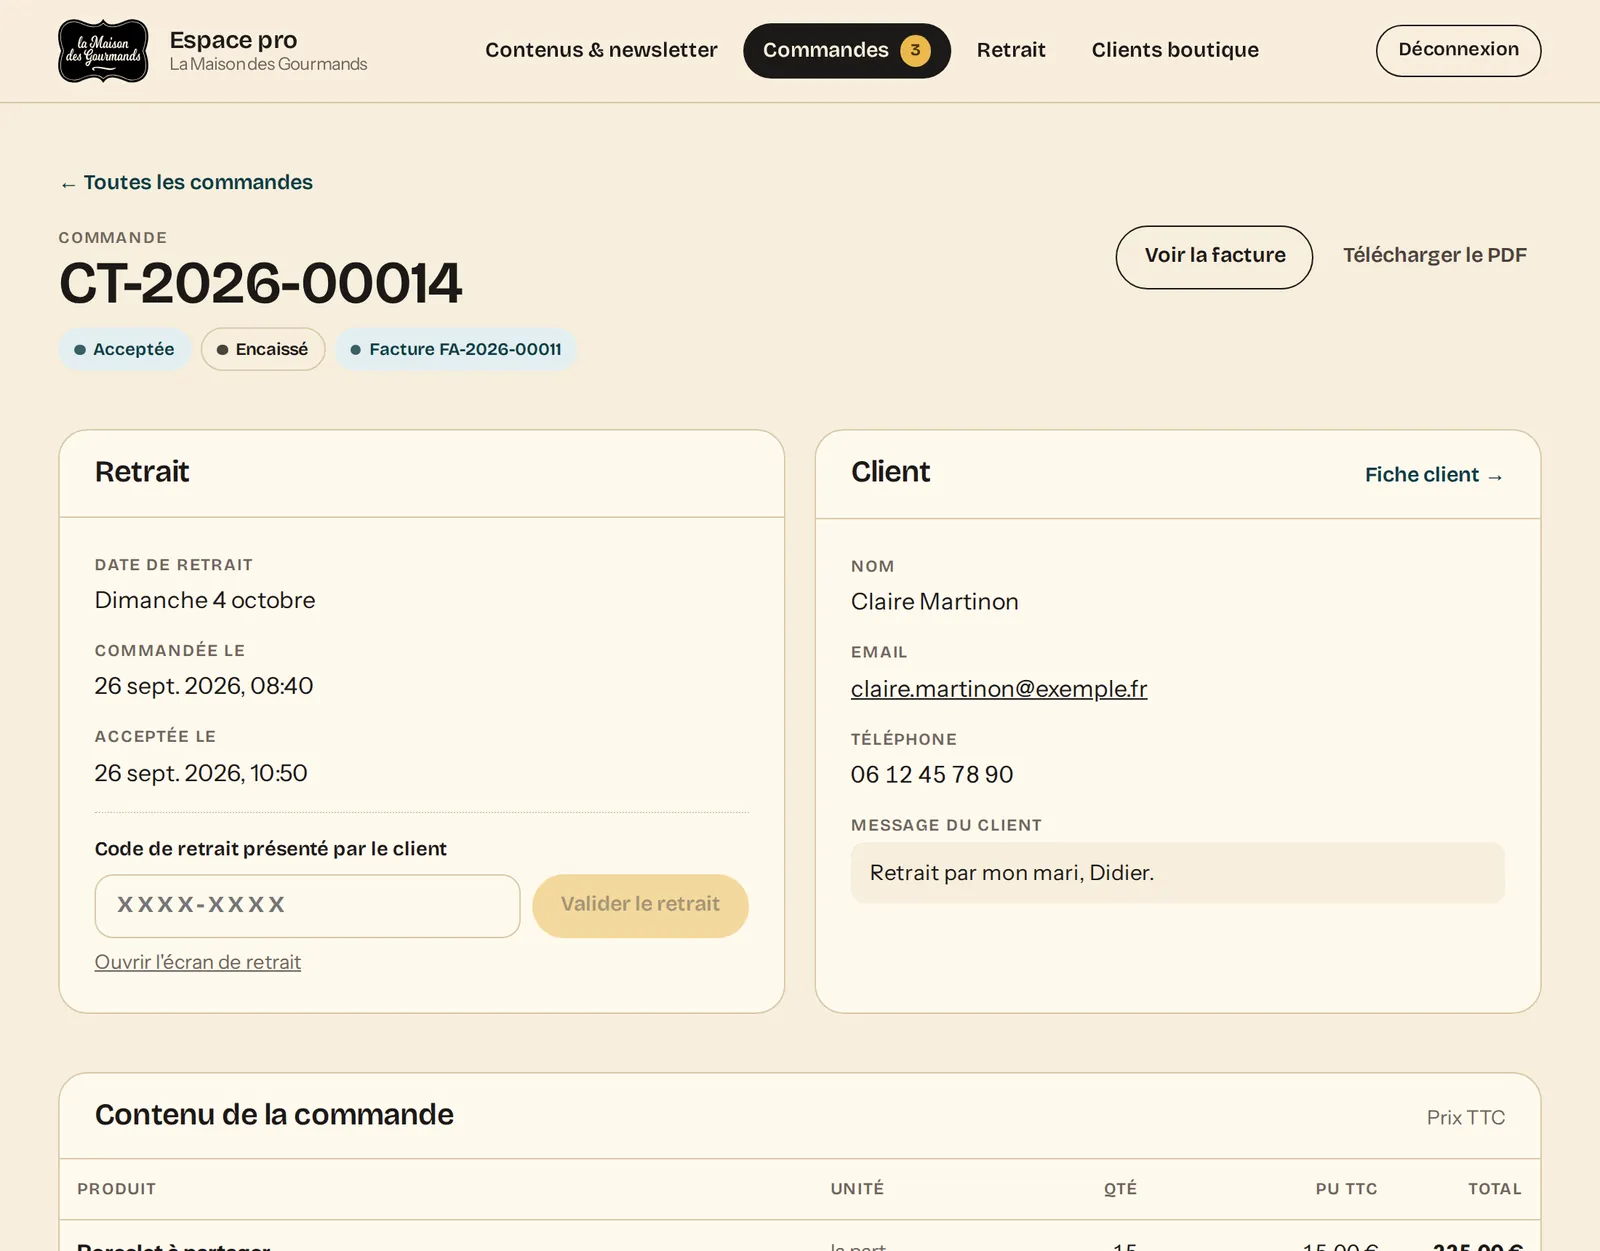The image size is (1600, 1251).
Task: Click phone number 06 12 45 78 90
Action: [932, 775]
